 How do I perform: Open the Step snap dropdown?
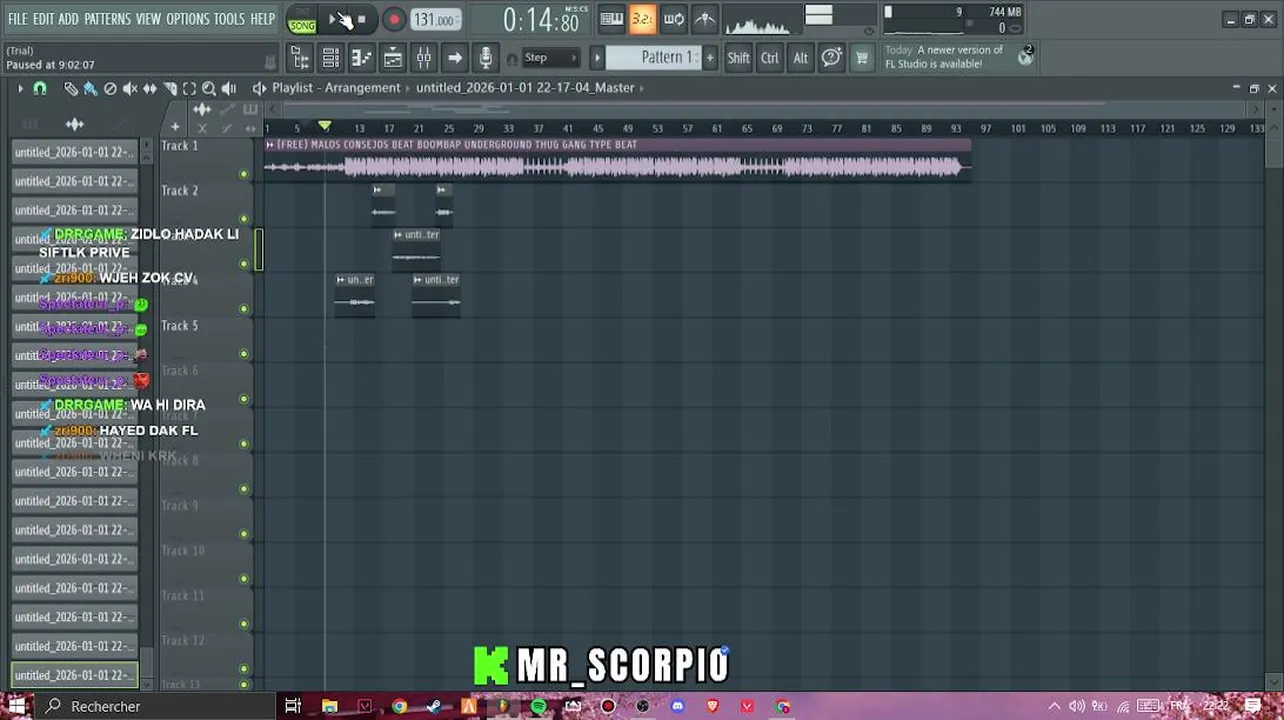pyautogui.click(x=550, y=58)
